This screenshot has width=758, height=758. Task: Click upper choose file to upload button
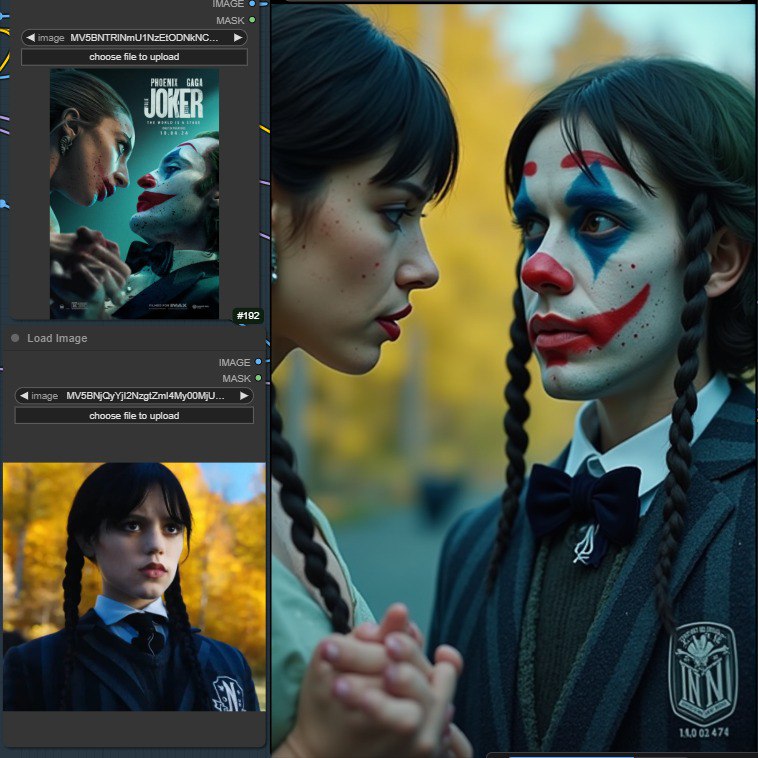134,57
